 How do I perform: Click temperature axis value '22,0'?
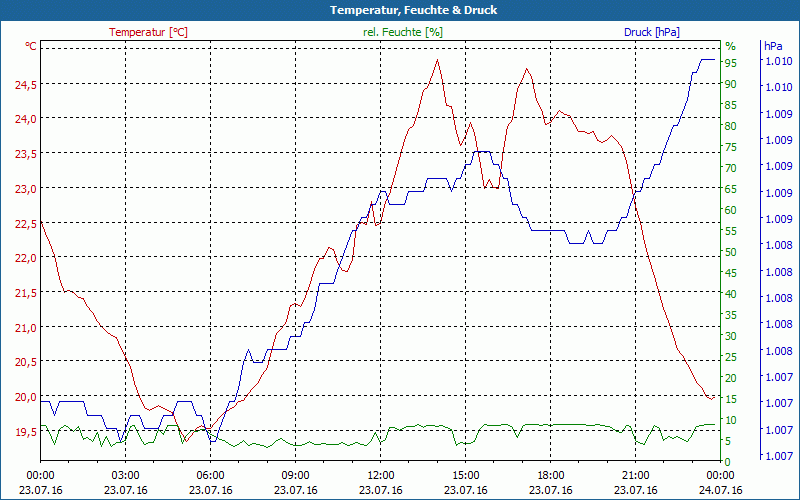click(26, 259)
